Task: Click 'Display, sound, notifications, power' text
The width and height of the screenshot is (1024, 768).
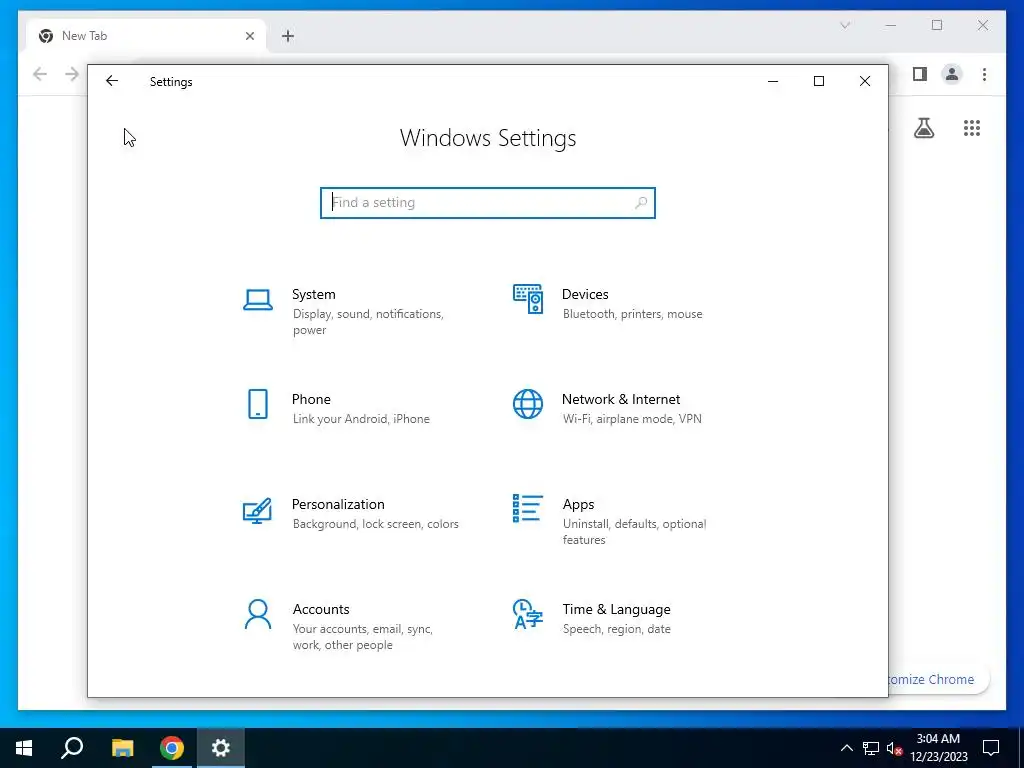Action: pyautogui.click(x=368, y=322)
